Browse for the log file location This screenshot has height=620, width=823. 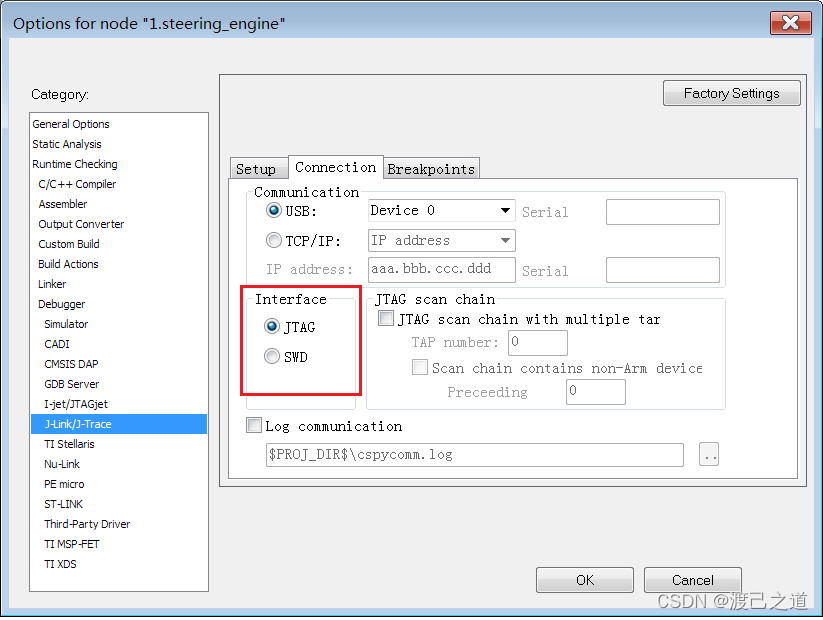pyautogui.click(x=709, y=454)
